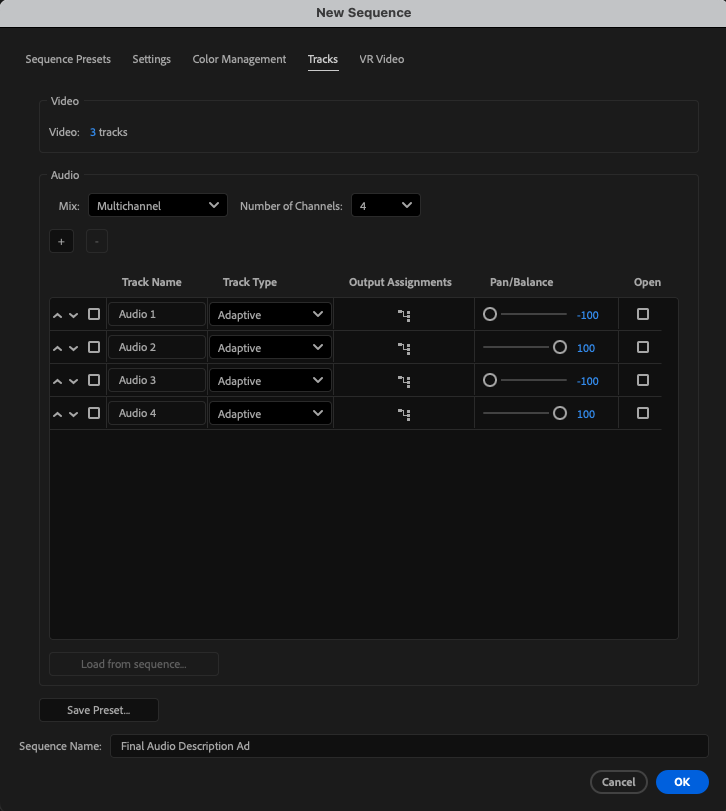The width and height of the screenshot is (726, 811).
Task: Enable the Open checkbox for Audio 2
Action: (643, 347)
